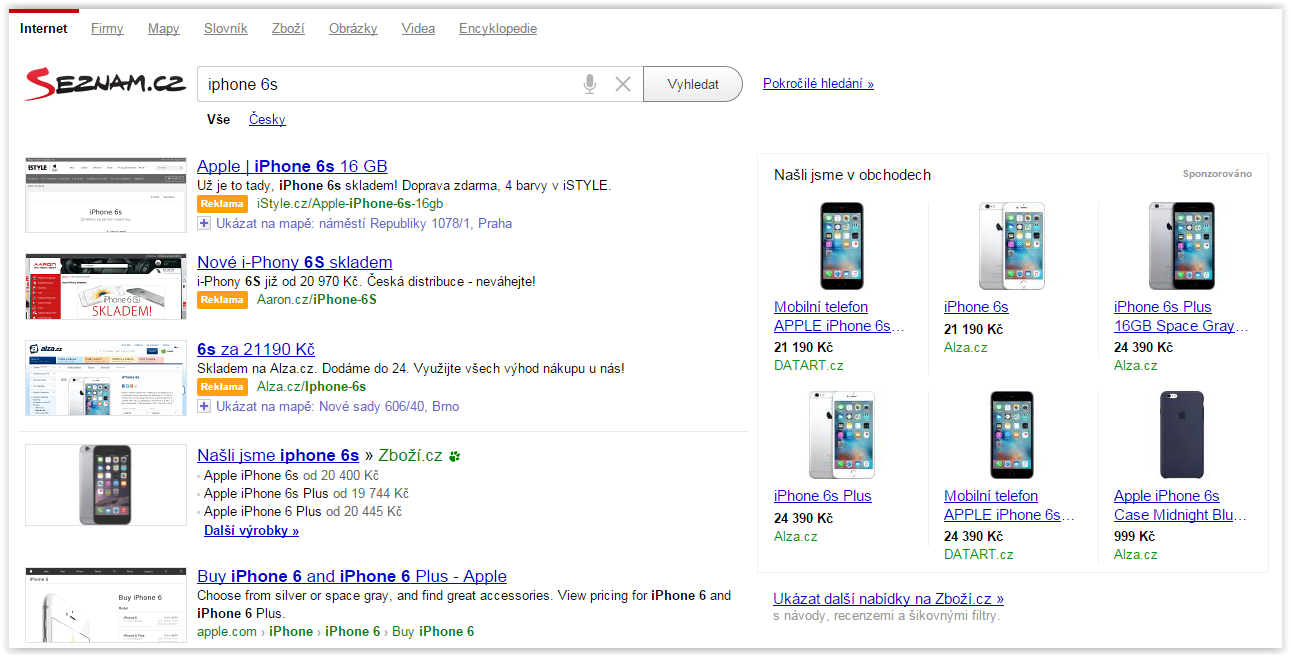Clear the search query with X icon
Screen dimensions: 1290x656
coord(623,85)
